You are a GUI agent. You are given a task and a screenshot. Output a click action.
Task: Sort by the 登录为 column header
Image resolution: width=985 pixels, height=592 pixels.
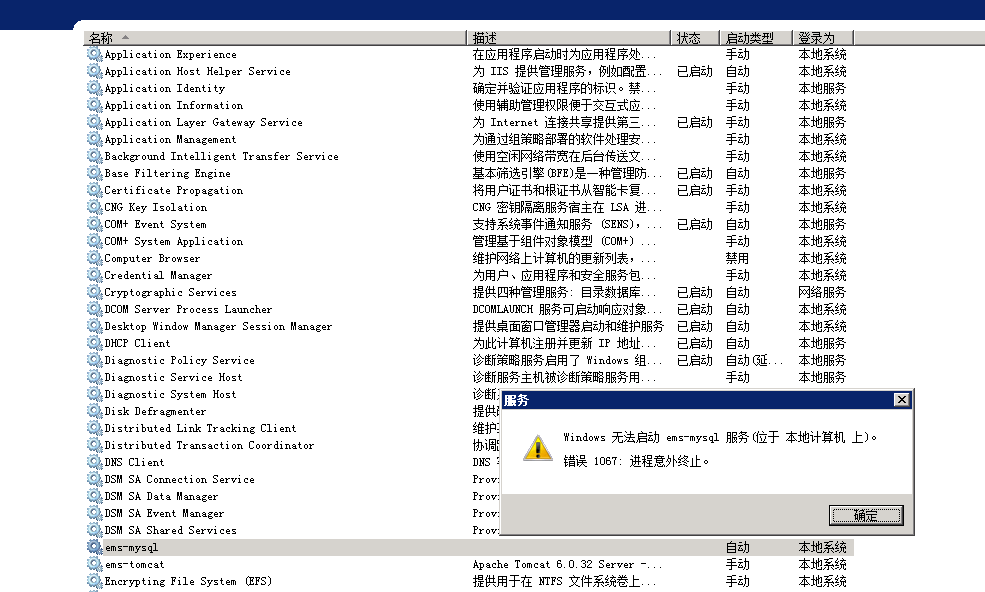coord(823,38)
